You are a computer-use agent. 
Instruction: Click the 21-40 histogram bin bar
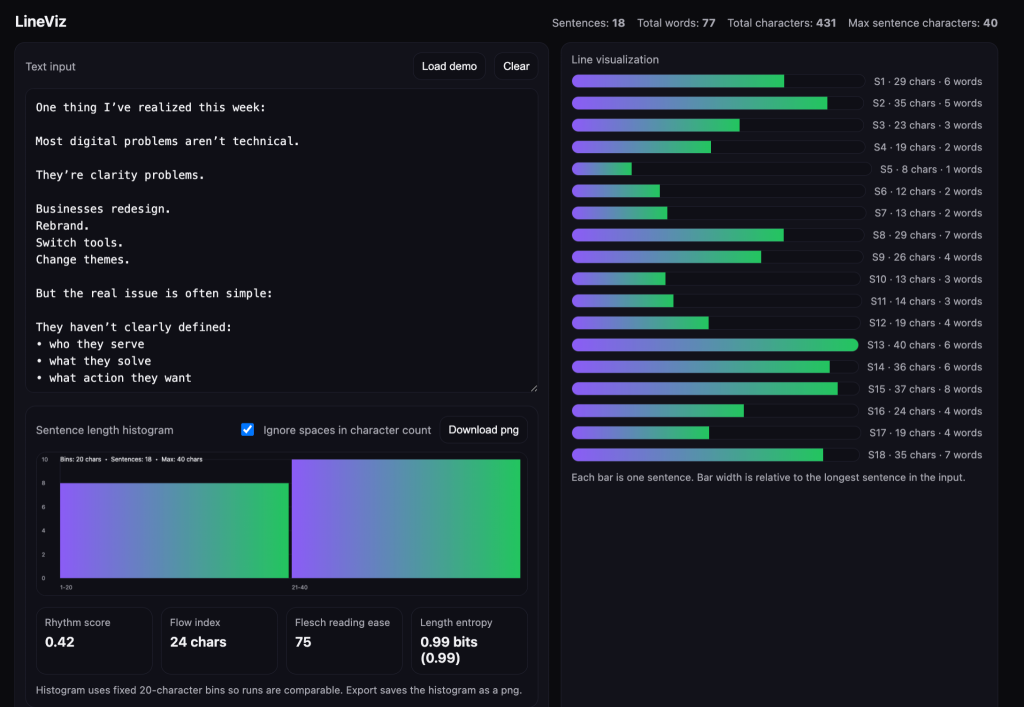[x=406, y=518]
